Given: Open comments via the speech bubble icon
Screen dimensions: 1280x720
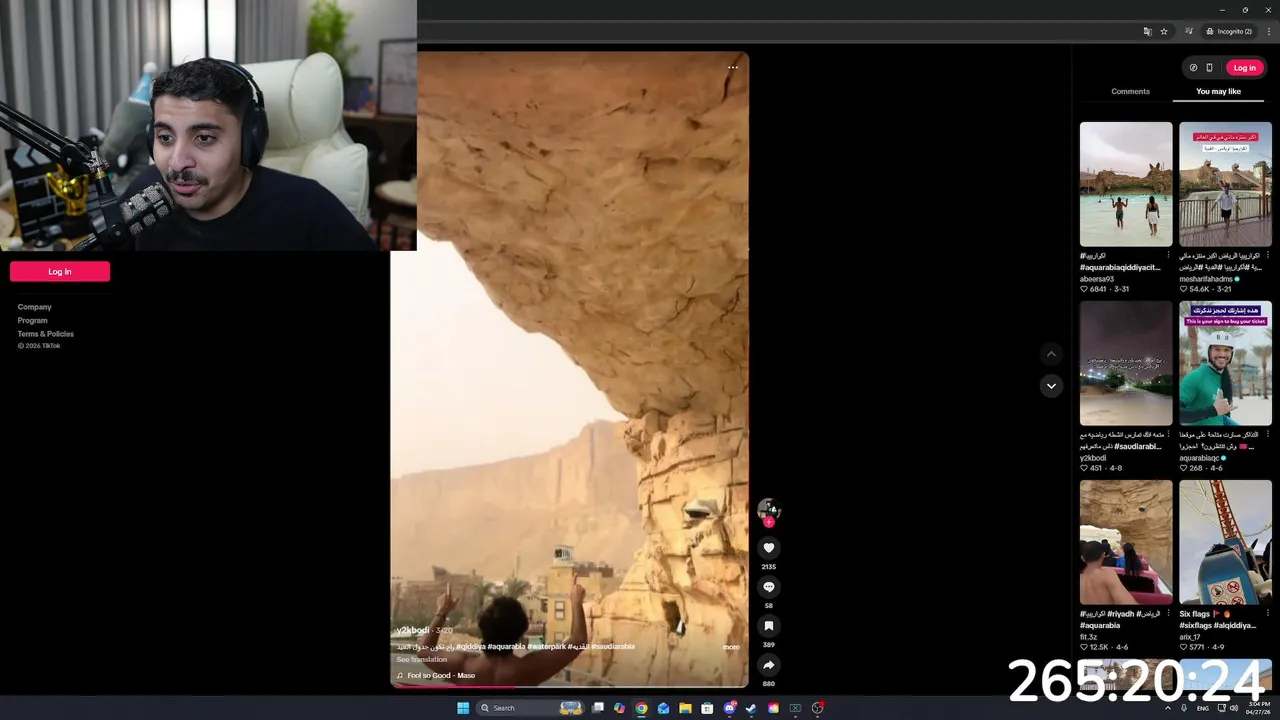Looking at the screenshot, I should 768,587.
